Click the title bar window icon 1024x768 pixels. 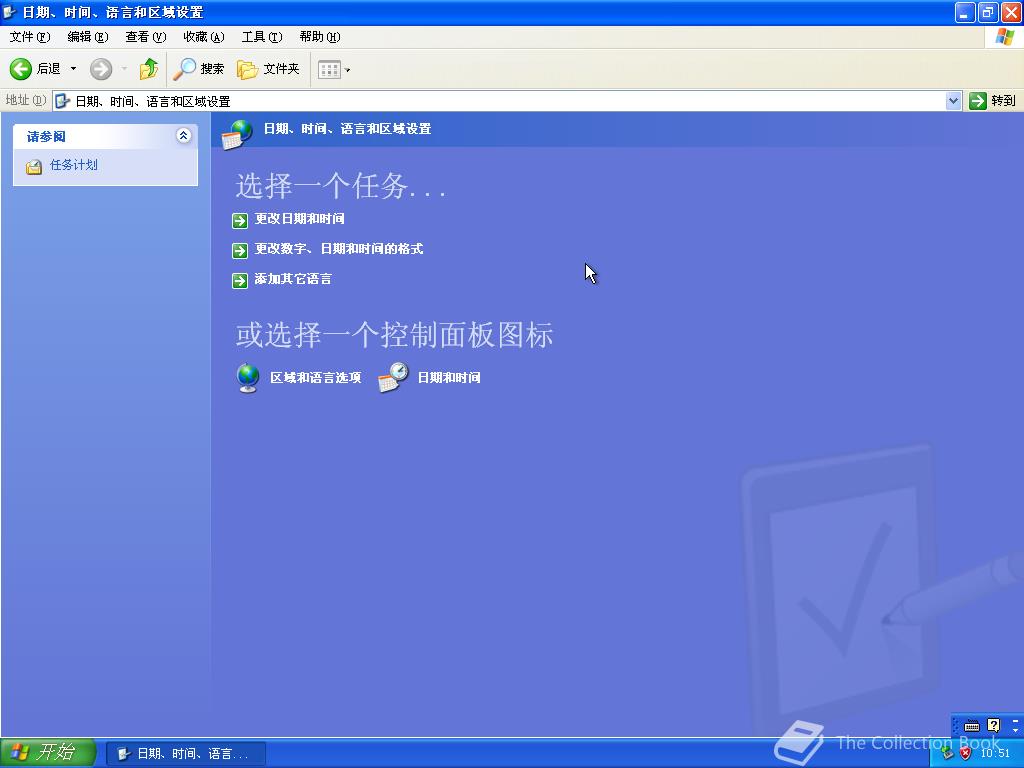10,12
